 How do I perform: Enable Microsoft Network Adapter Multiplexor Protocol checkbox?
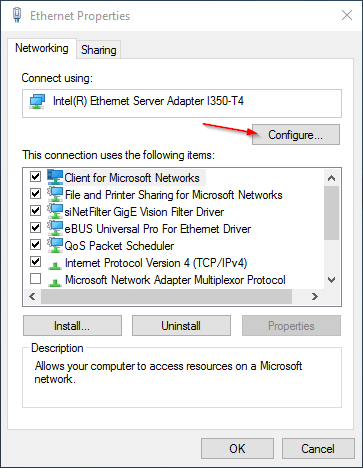(35, 278)
